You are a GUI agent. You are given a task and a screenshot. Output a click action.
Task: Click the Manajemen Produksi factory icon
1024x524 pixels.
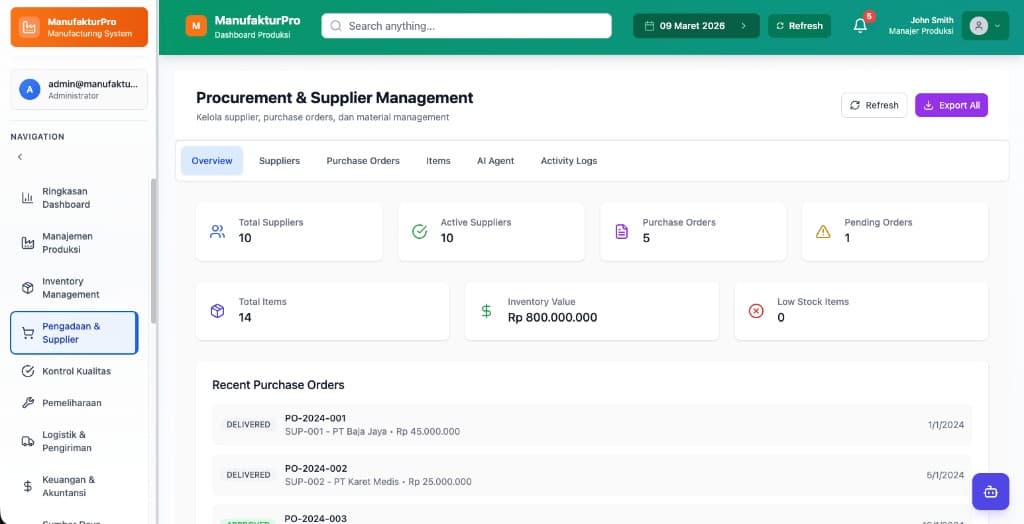[x=28, y=243]
